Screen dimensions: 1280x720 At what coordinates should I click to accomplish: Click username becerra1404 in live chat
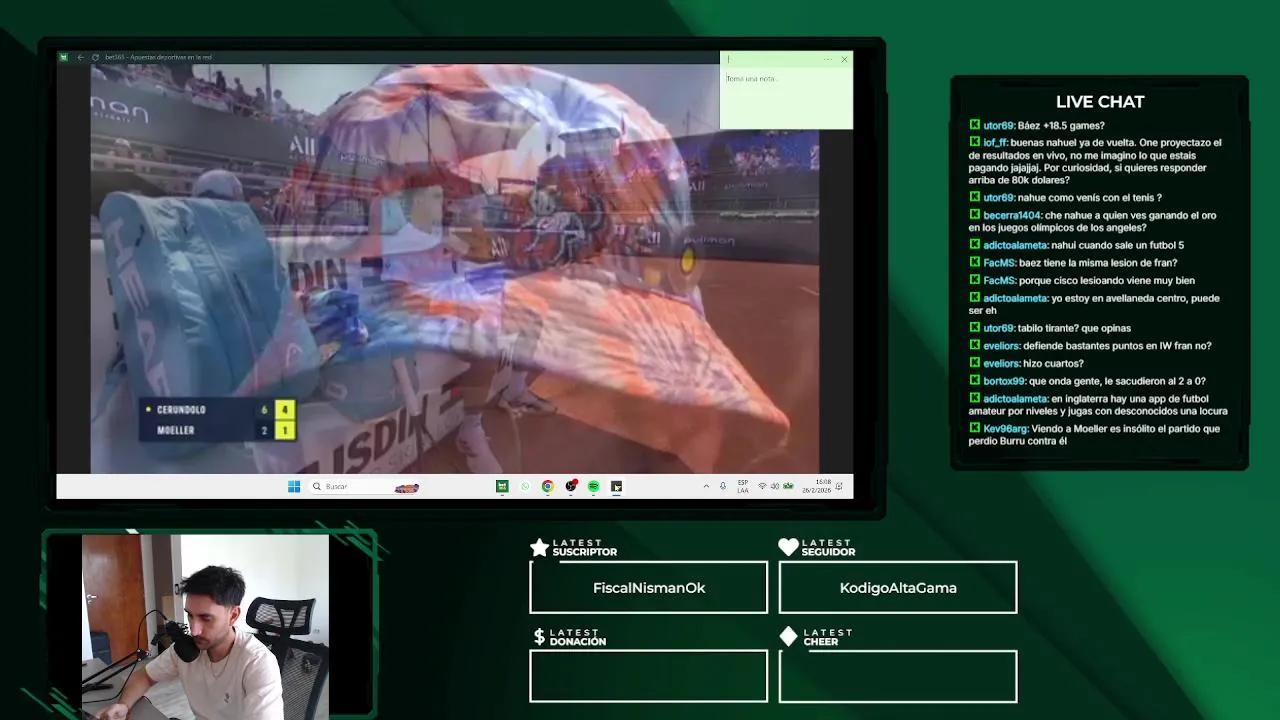coord(1012,216)
